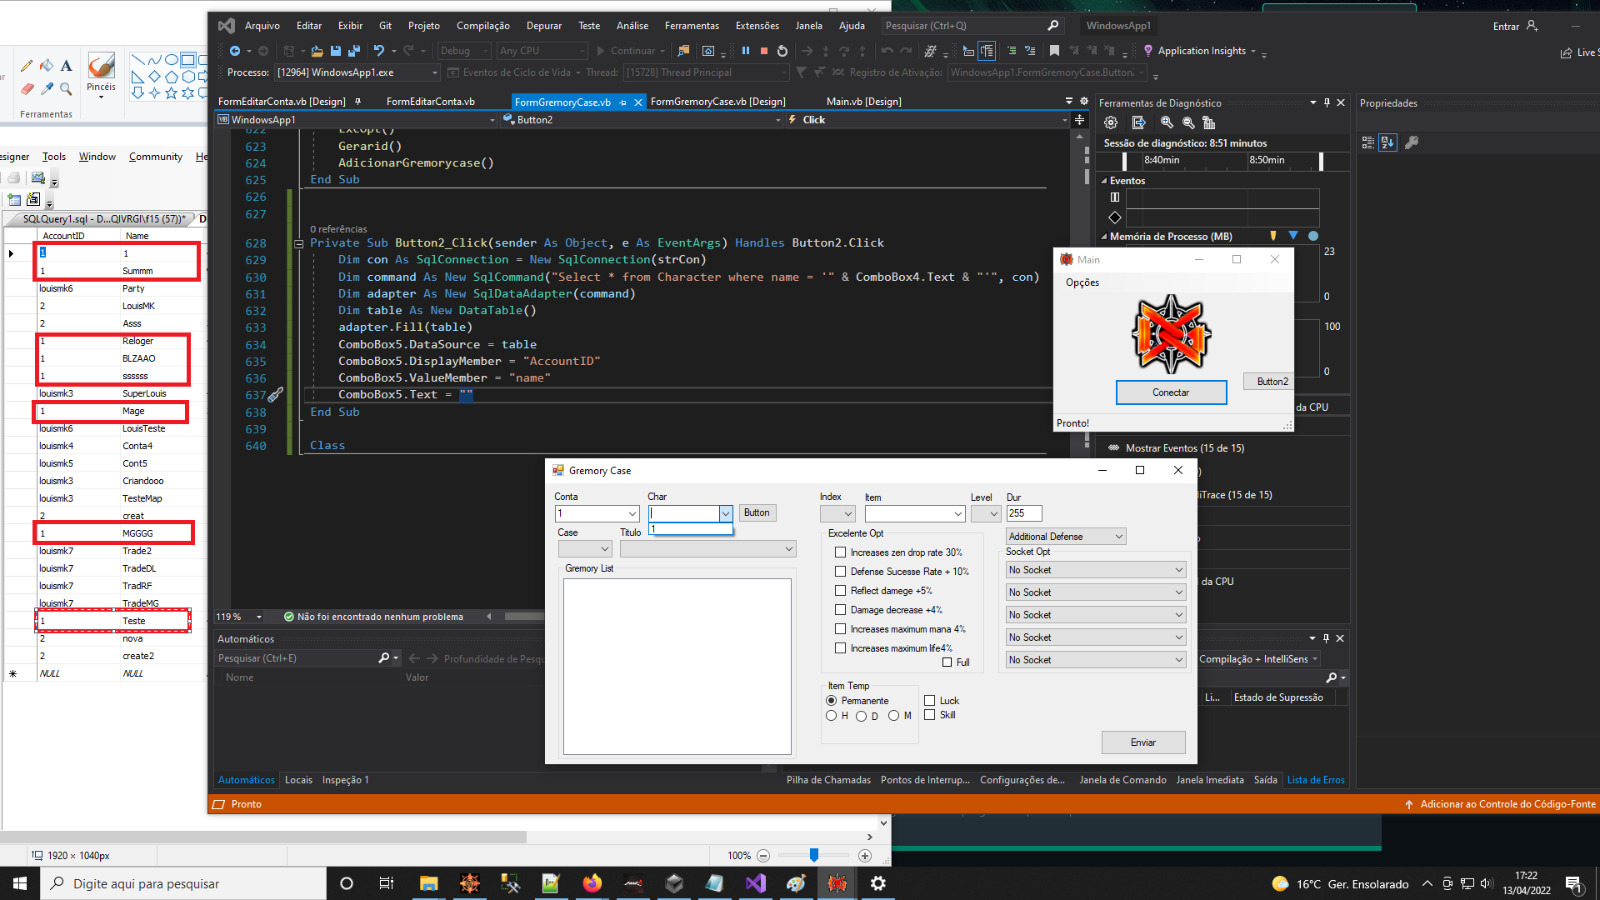This screenshot has width=1600, height=900.
Task: Collapse the Eventos section
Action: 1105,181
